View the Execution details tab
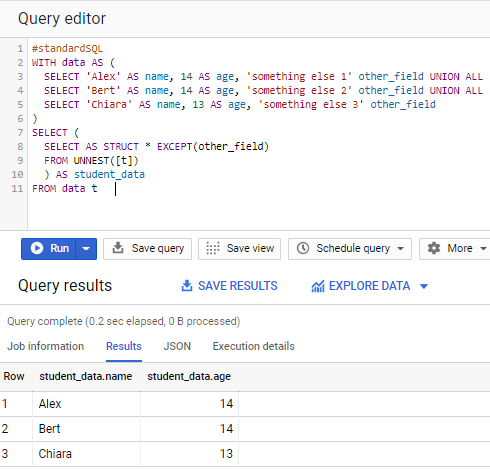490x470 pixels. click(254, 346)
